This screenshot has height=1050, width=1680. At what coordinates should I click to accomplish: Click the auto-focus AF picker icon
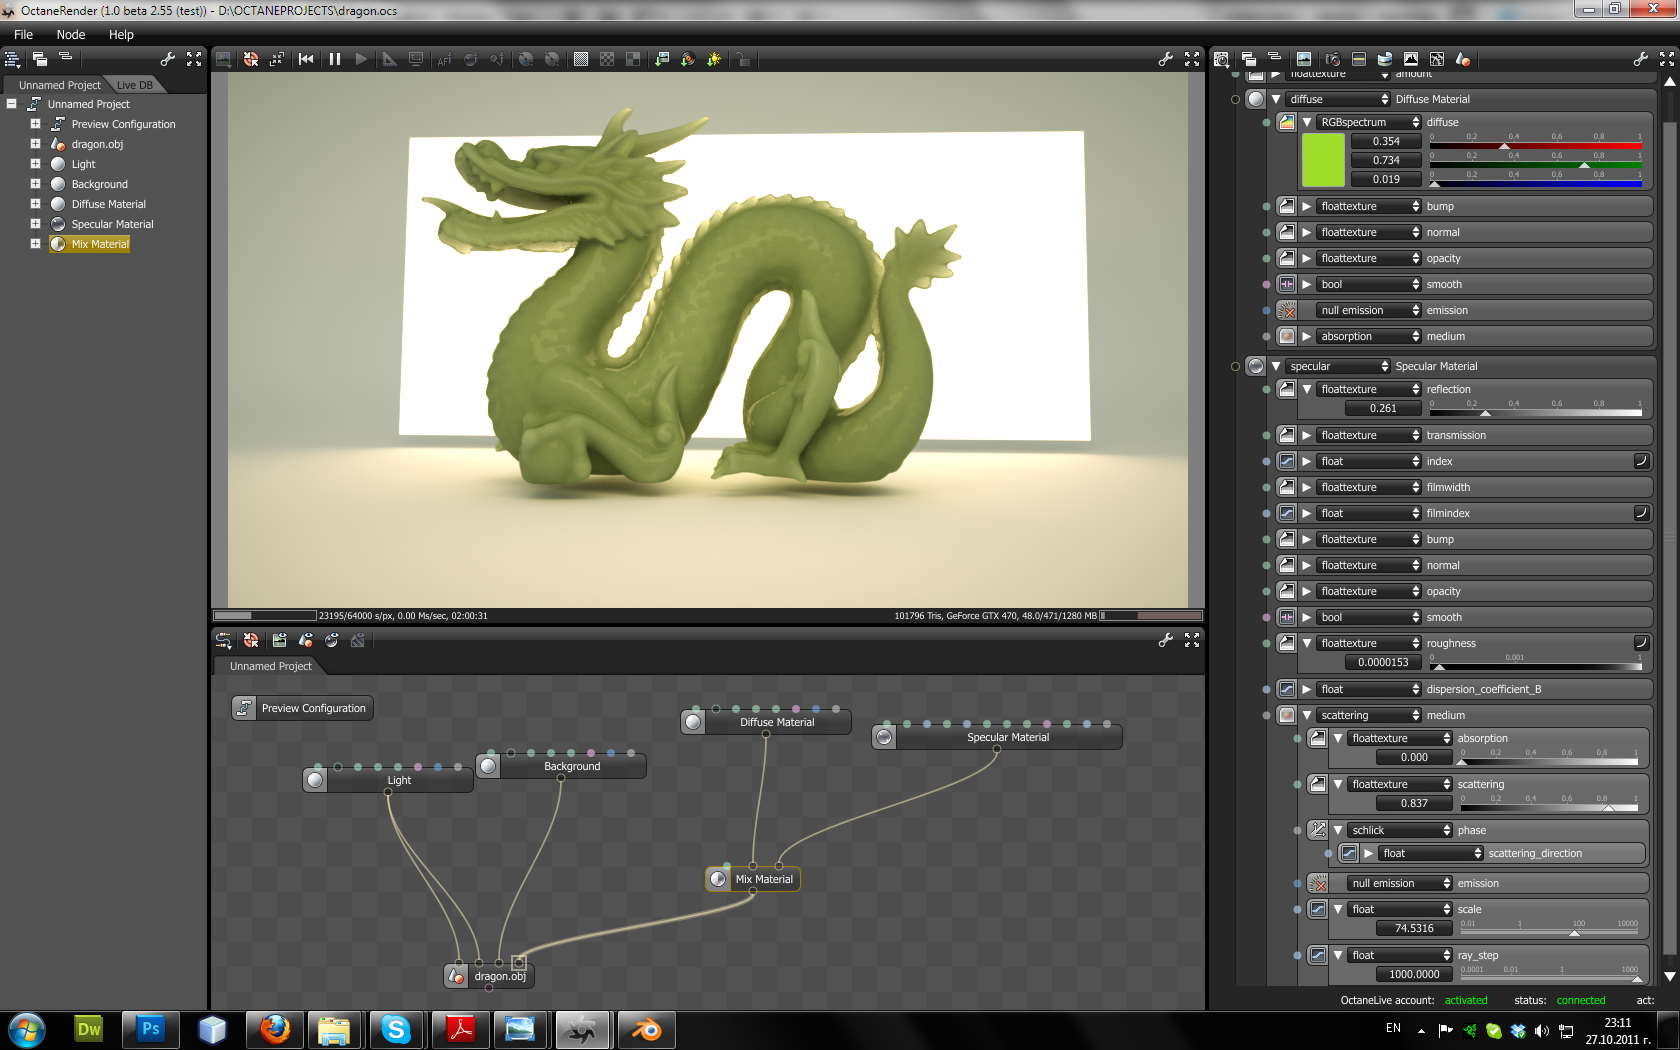point(444,59)
